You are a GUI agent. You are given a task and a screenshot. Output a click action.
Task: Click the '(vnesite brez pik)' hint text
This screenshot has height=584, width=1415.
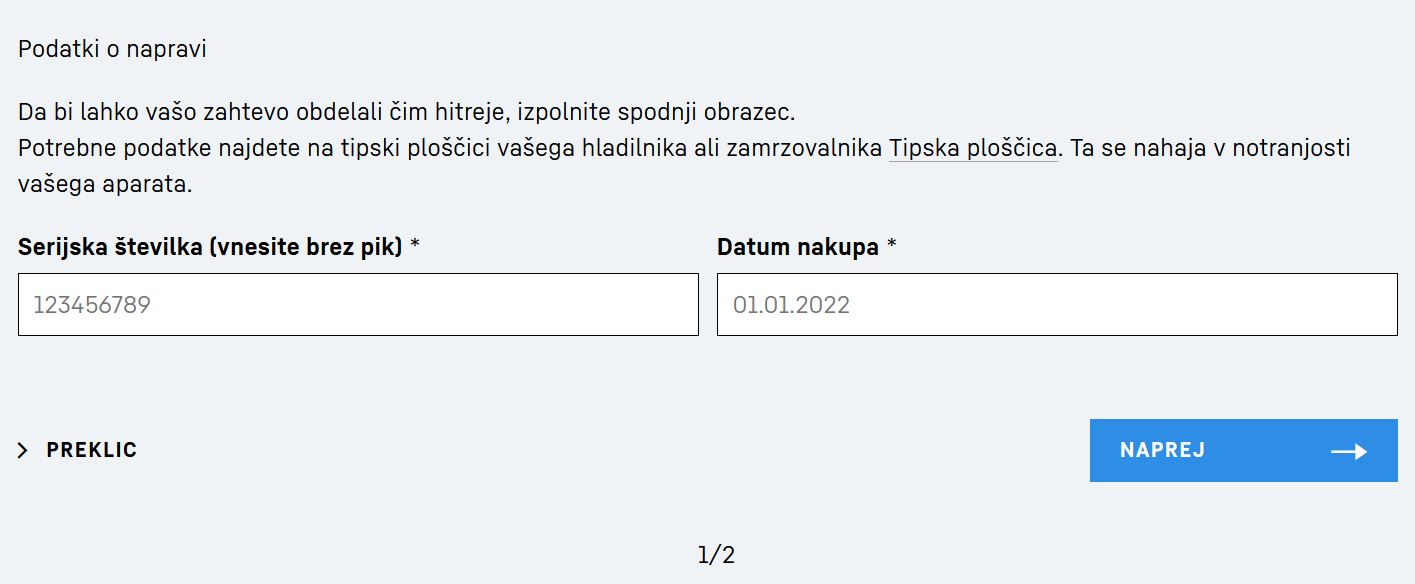[305, 247]
